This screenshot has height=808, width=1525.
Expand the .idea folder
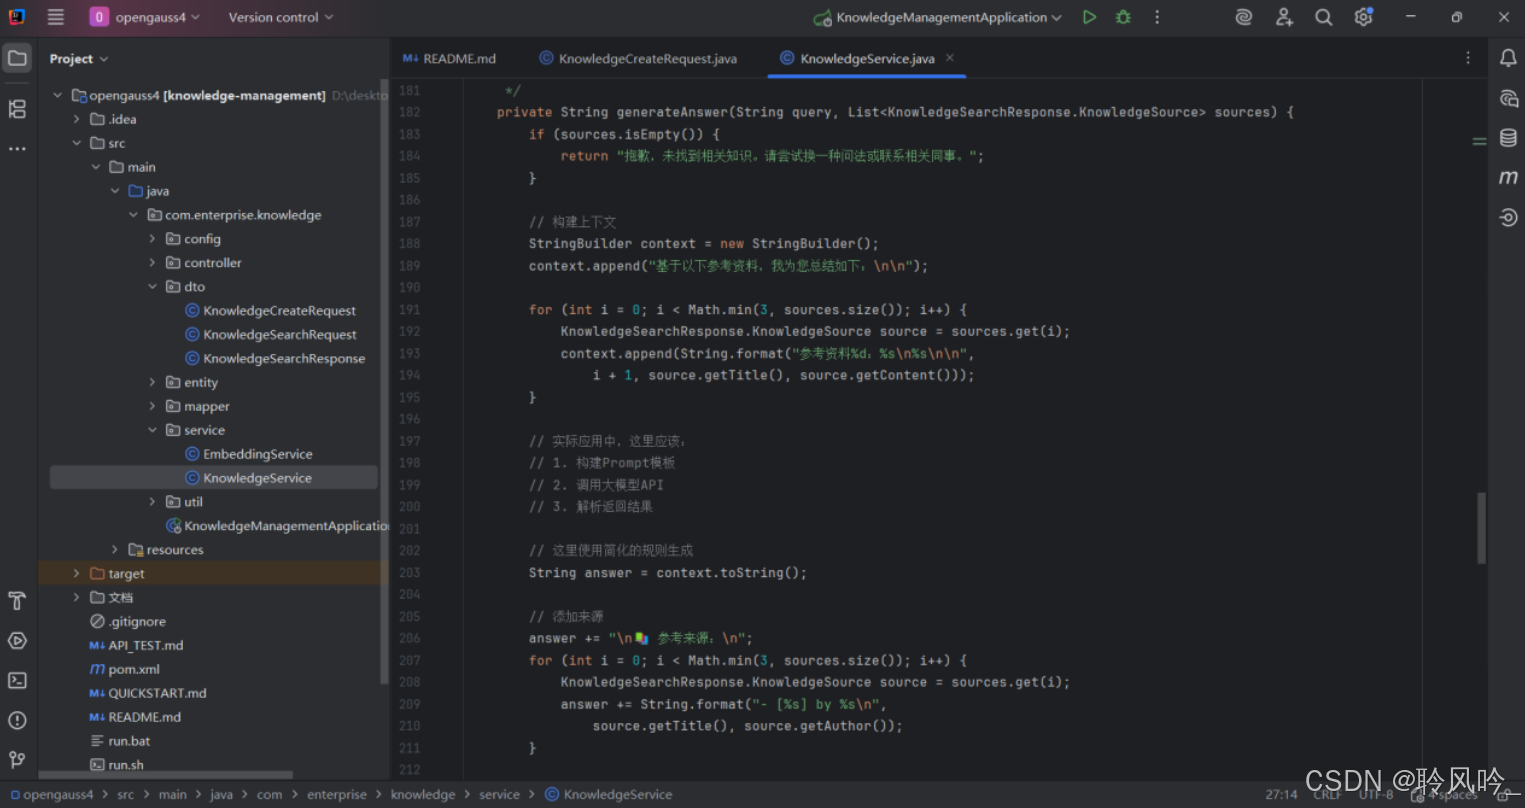(77, 119)
